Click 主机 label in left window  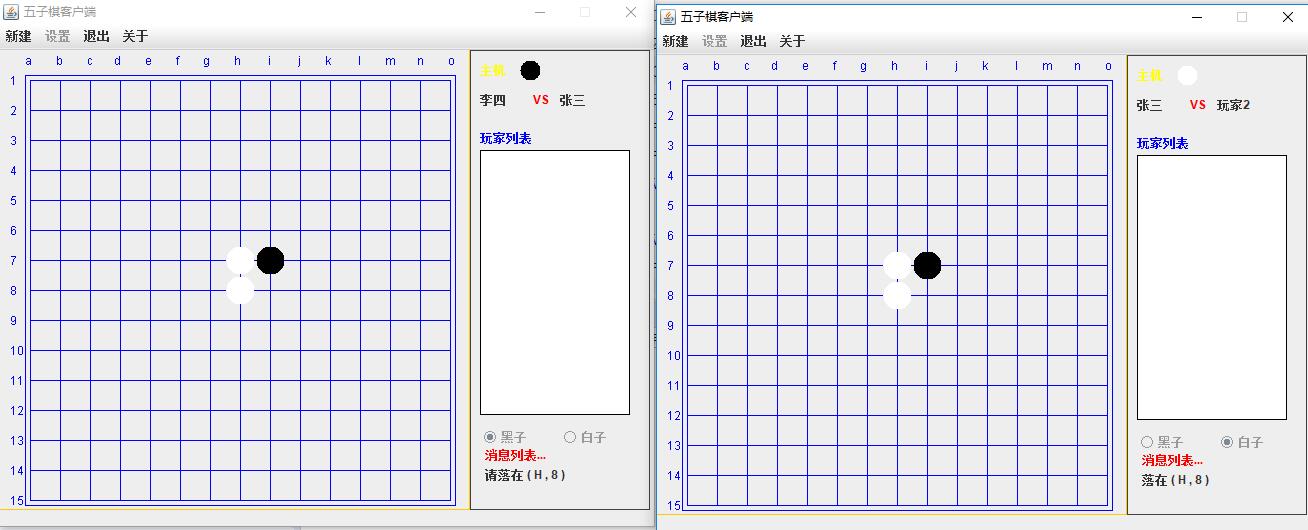(x=493, y=71)
